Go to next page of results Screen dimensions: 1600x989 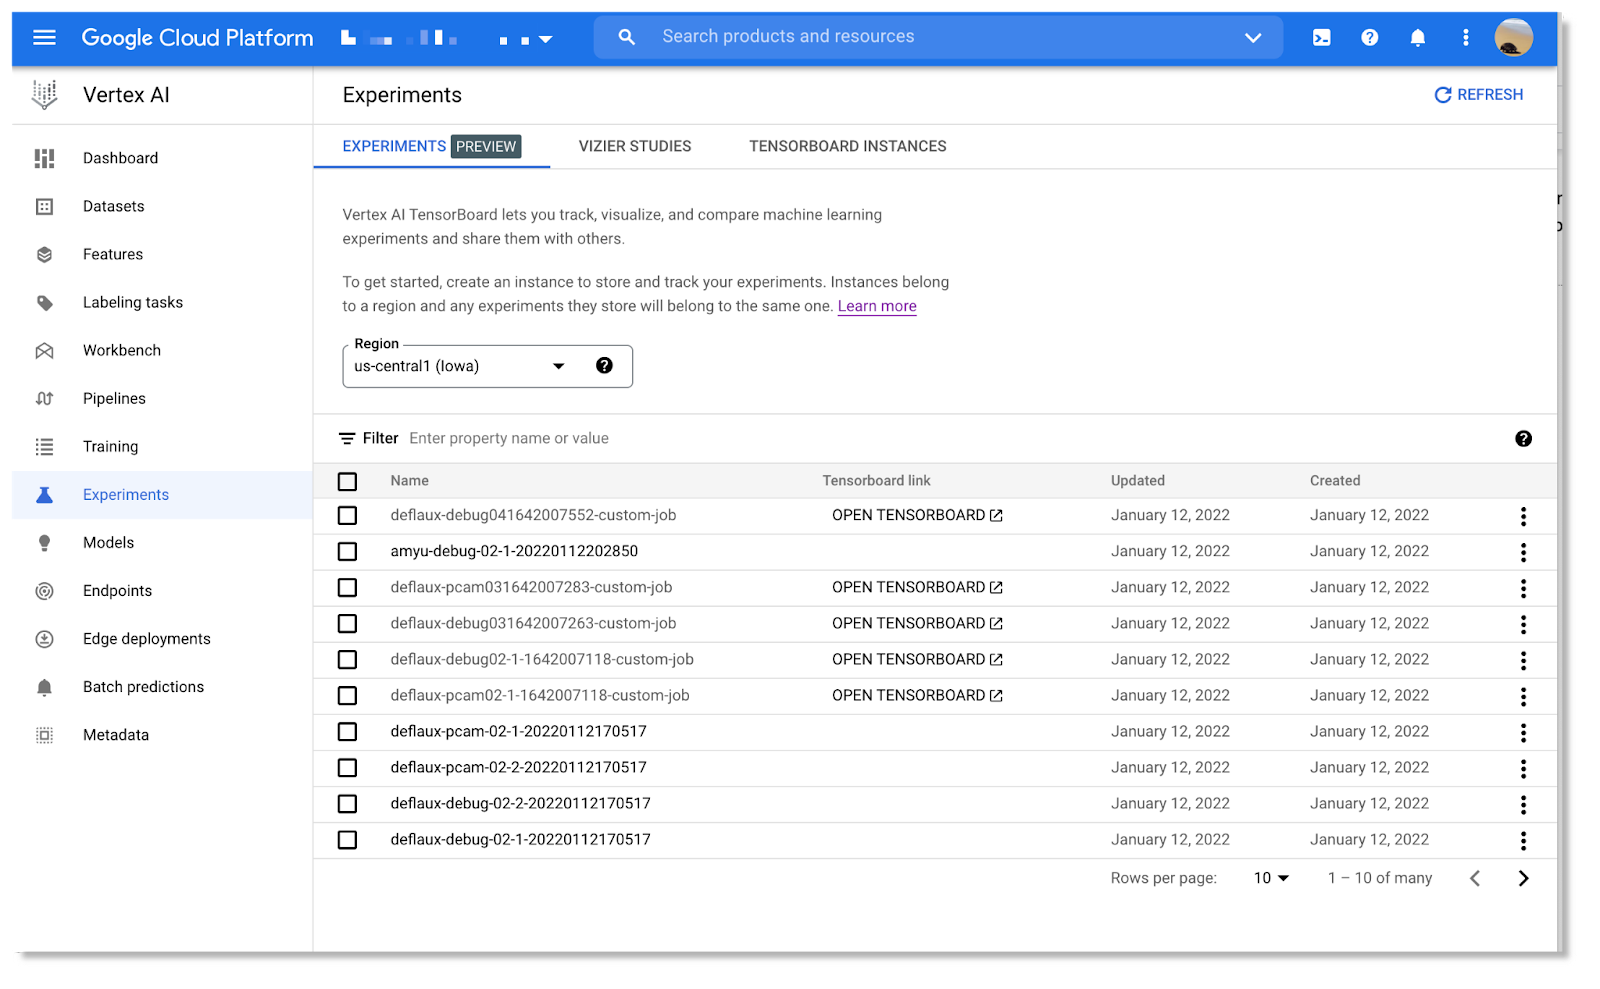click(1523, 878)
